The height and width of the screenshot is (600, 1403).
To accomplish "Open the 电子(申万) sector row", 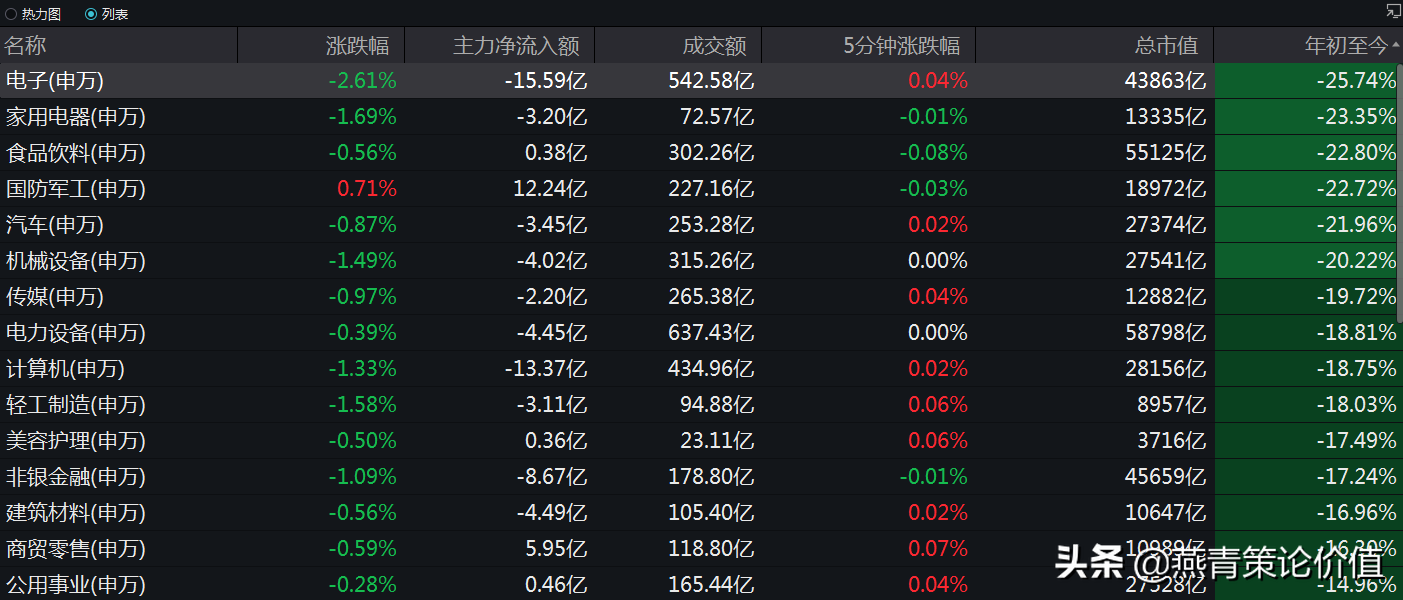I will [x=55, y=81].
